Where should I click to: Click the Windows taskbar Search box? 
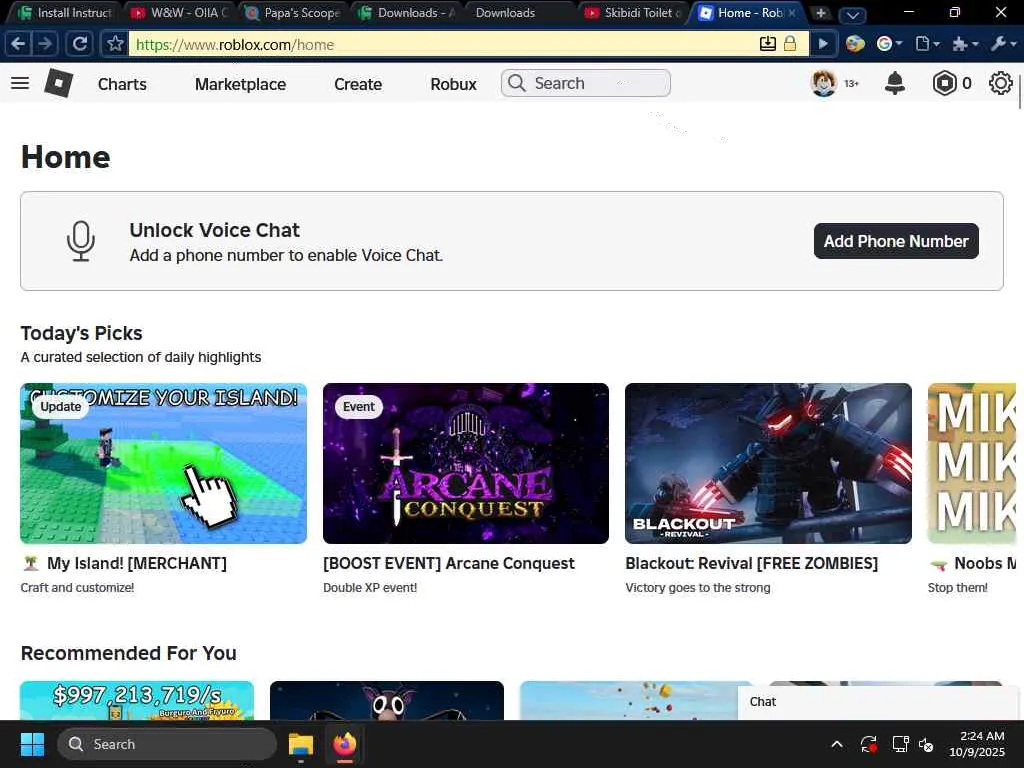tap(167, 744)
